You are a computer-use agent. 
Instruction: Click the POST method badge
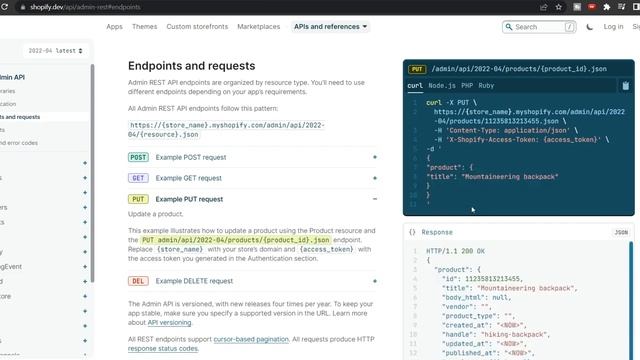pos(138,157)
